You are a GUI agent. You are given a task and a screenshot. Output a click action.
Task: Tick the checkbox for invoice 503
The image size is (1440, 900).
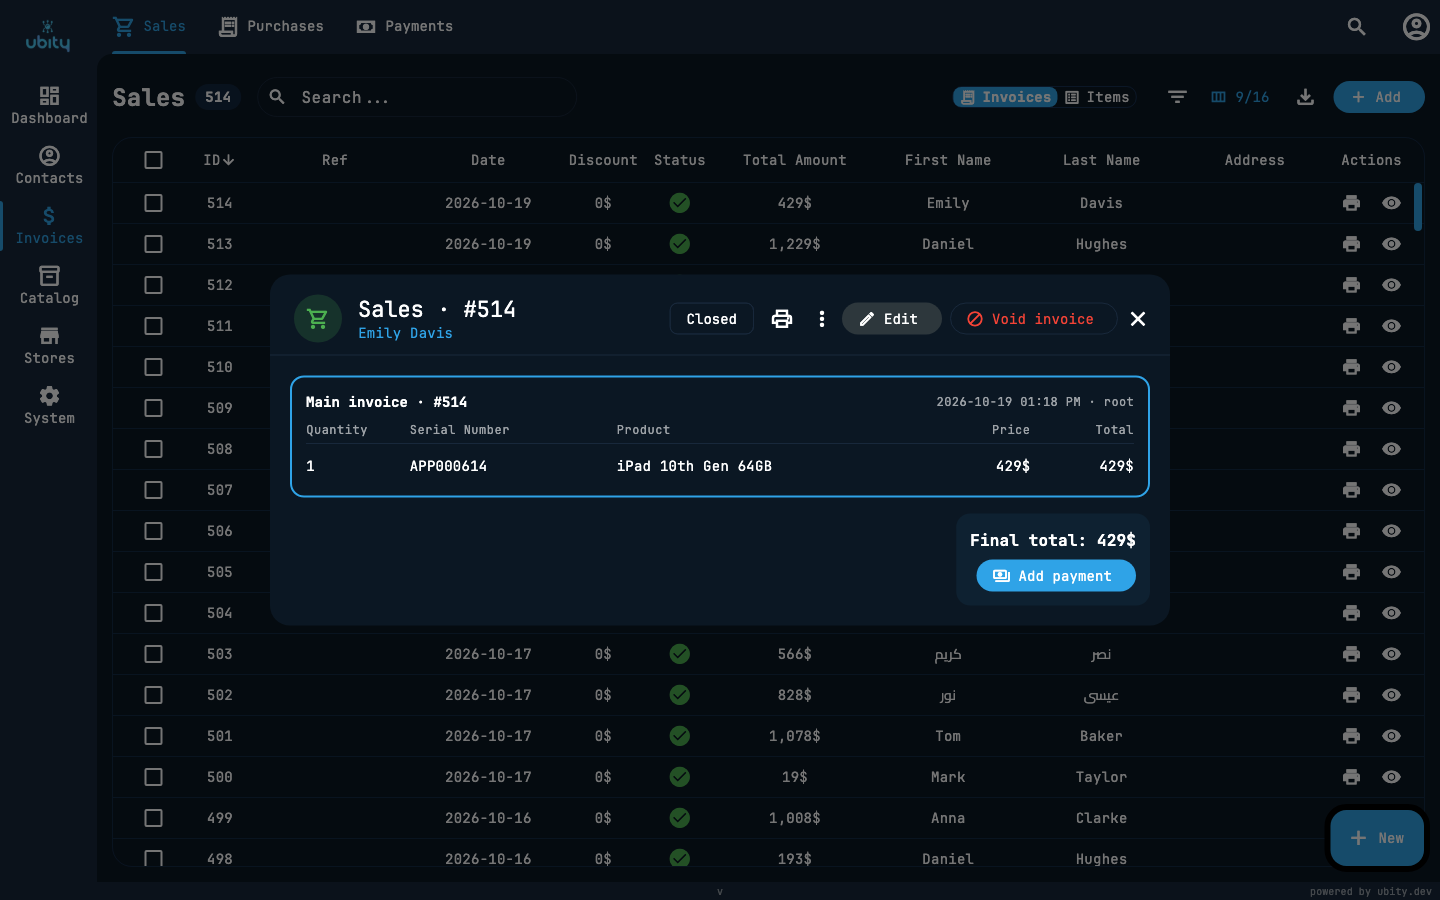pos(153,654)
